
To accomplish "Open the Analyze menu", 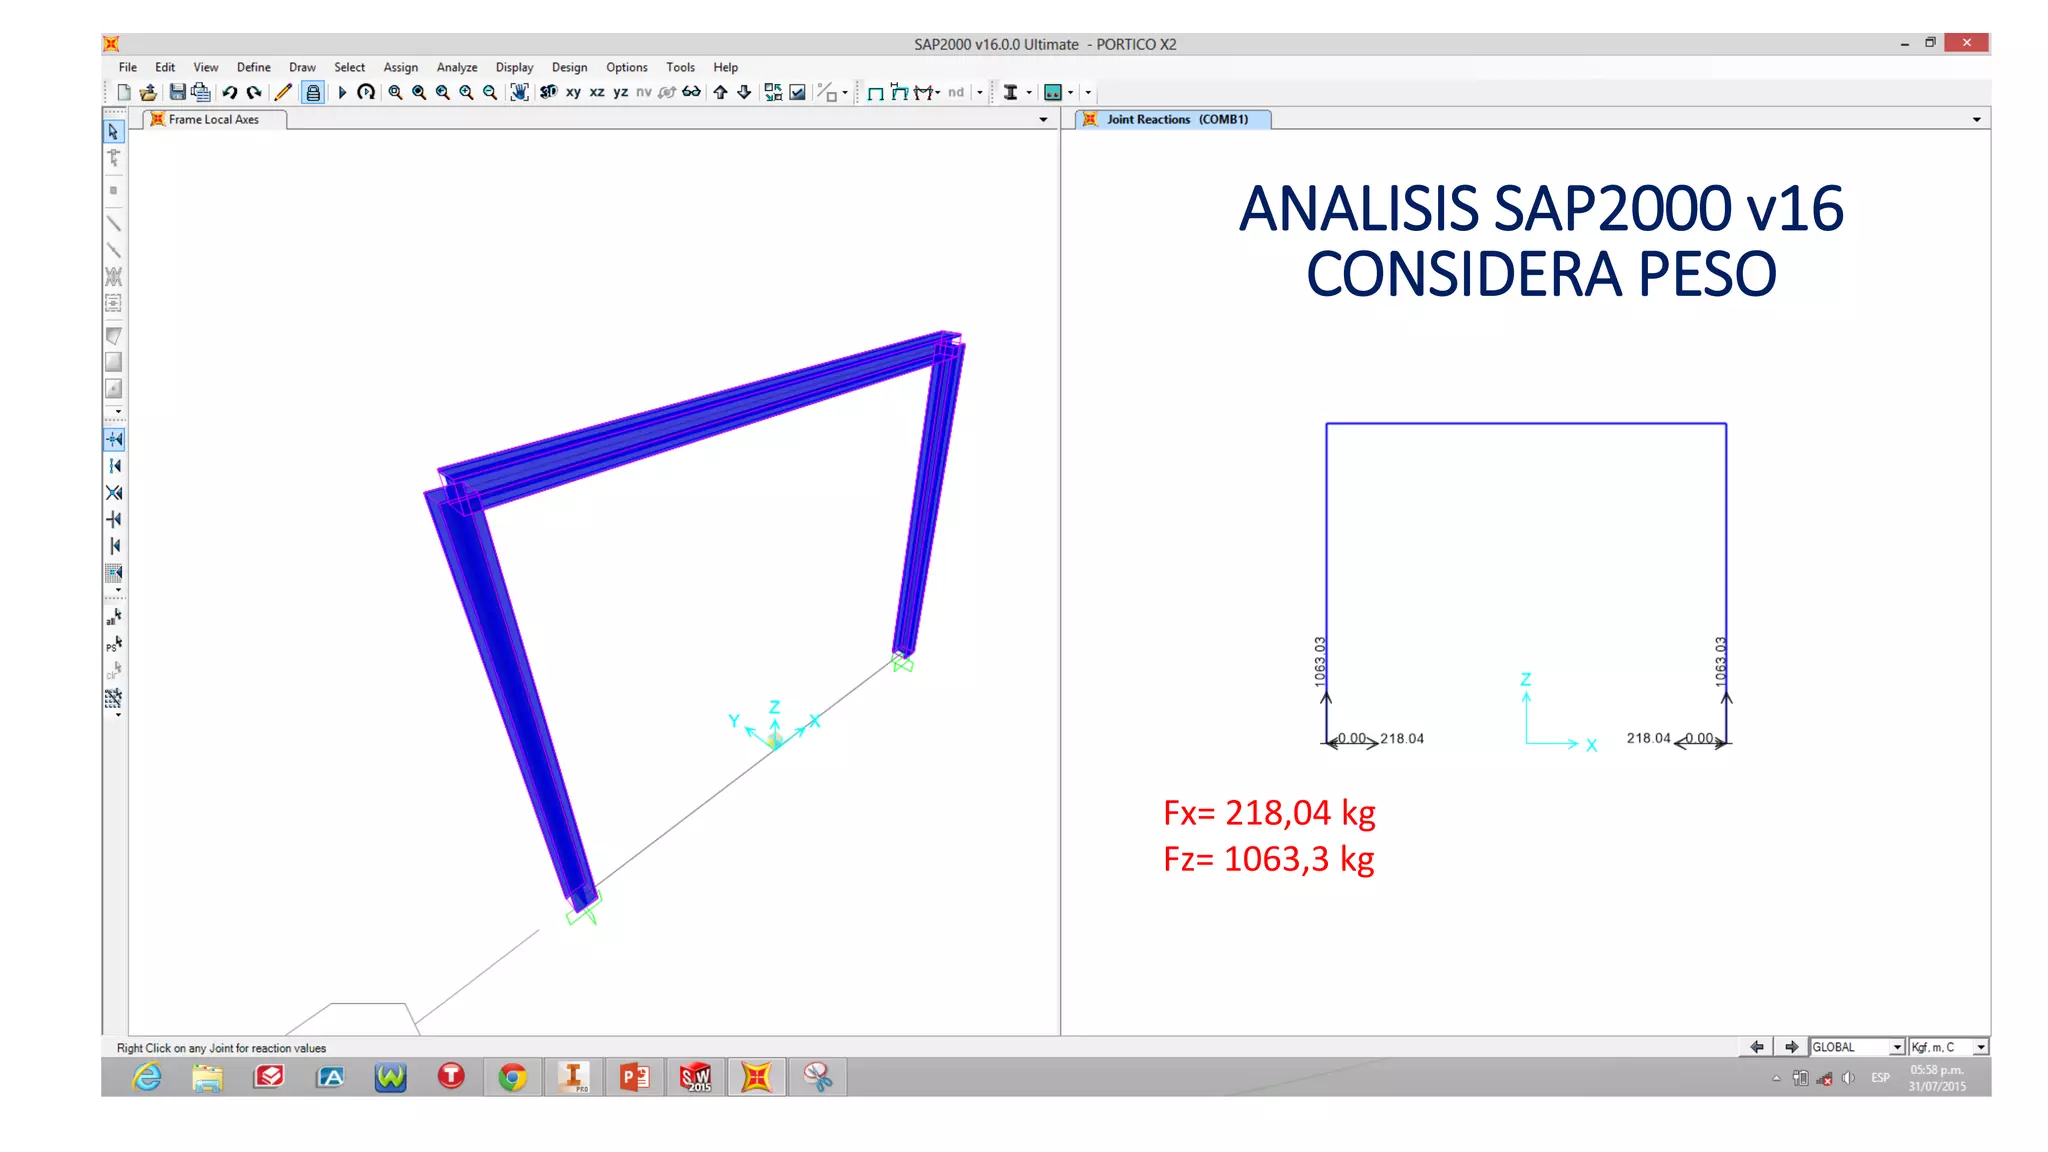I will 456,67.
